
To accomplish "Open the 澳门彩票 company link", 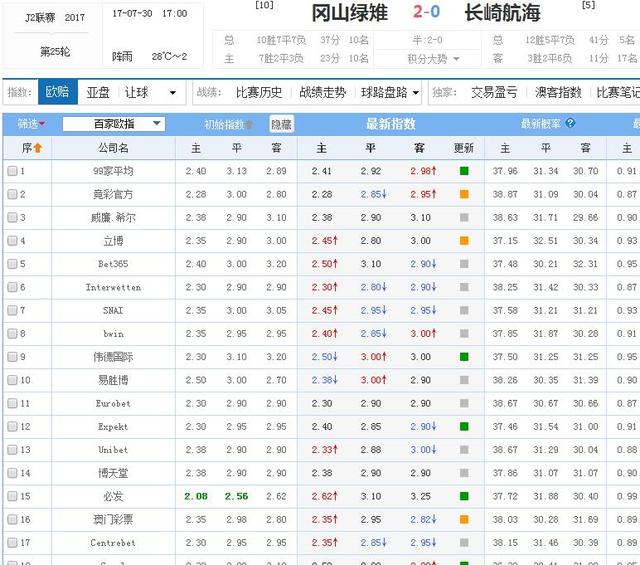I will (113, 520).
